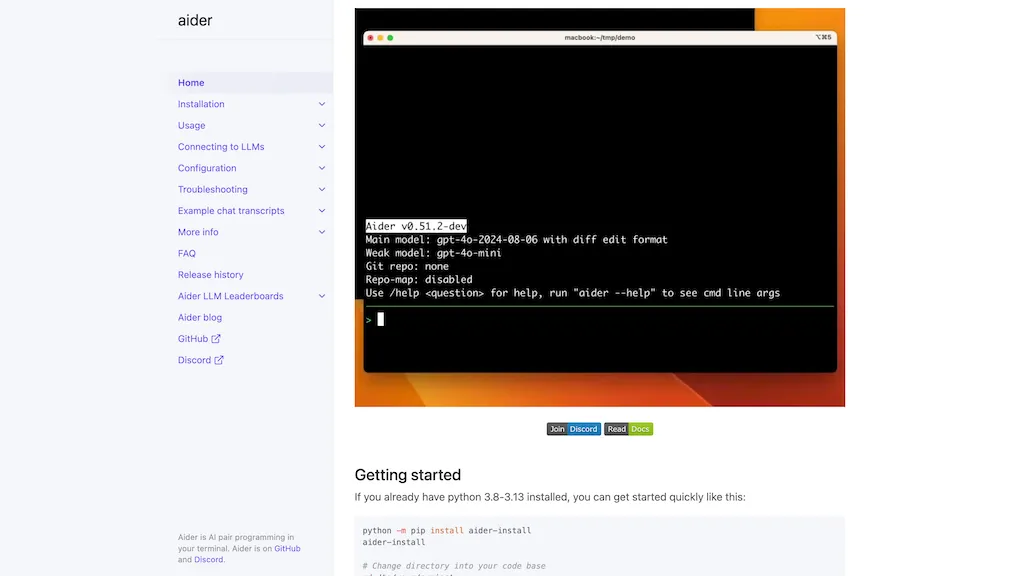The height and width of the screenshot is (576, 1024).
Task: Open the Configuration sidebar page
Action: [x=207, y=168]
